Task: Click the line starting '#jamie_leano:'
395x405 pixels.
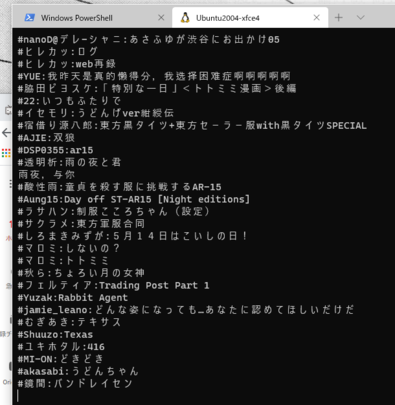Action: pos(186,310)
